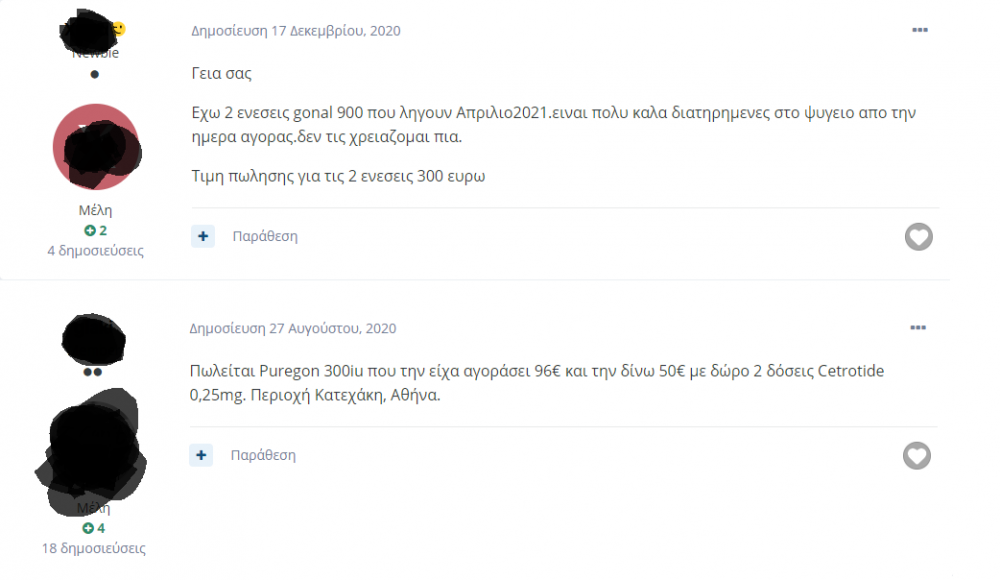Image resolution: width=1000 pixels, height=580 pixels.
Task: Open options menu on August 27 post
Action: [x=918, y=327]
